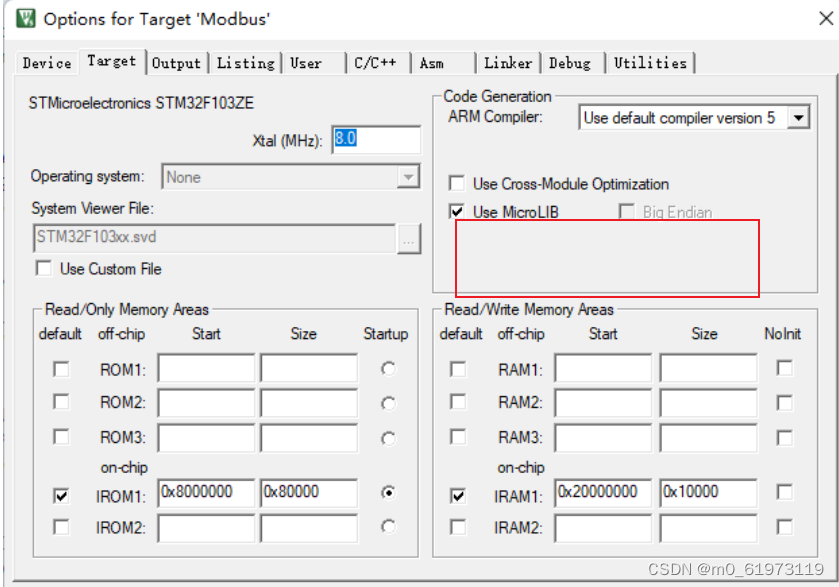Enable Use Cross-Module Optimization

click(x=457, y=184)
